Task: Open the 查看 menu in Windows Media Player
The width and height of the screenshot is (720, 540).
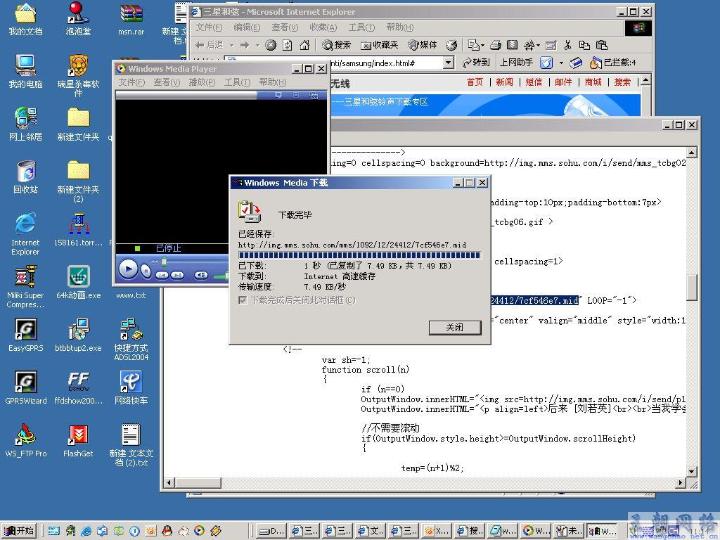Action: [167, 82]
